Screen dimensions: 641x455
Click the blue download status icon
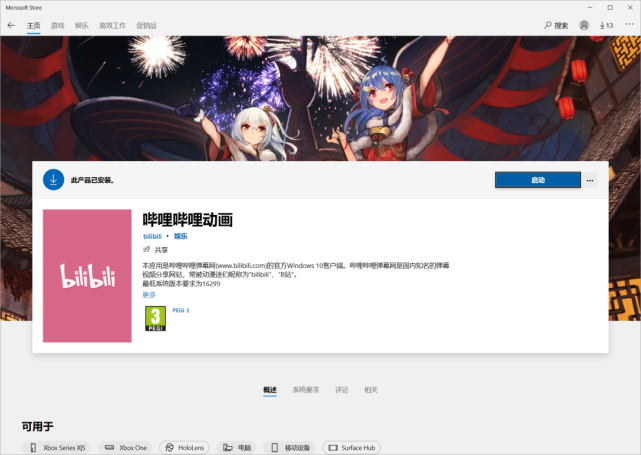pos(54,179)
